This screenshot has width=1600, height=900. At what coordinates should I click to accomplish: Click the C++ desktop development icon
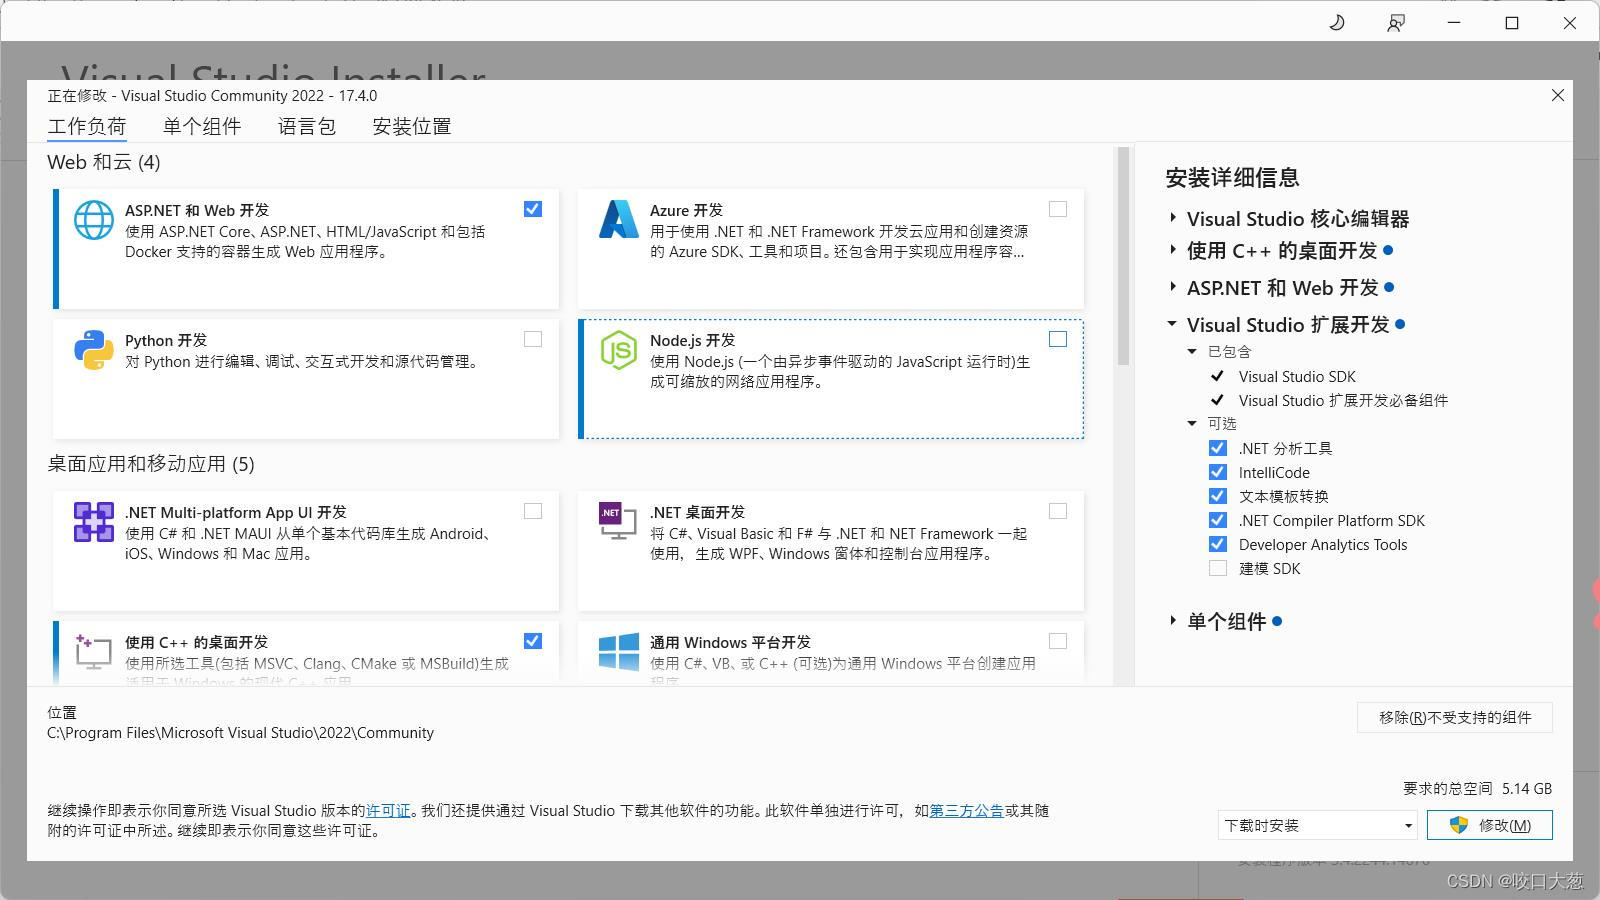coord(94,651)
